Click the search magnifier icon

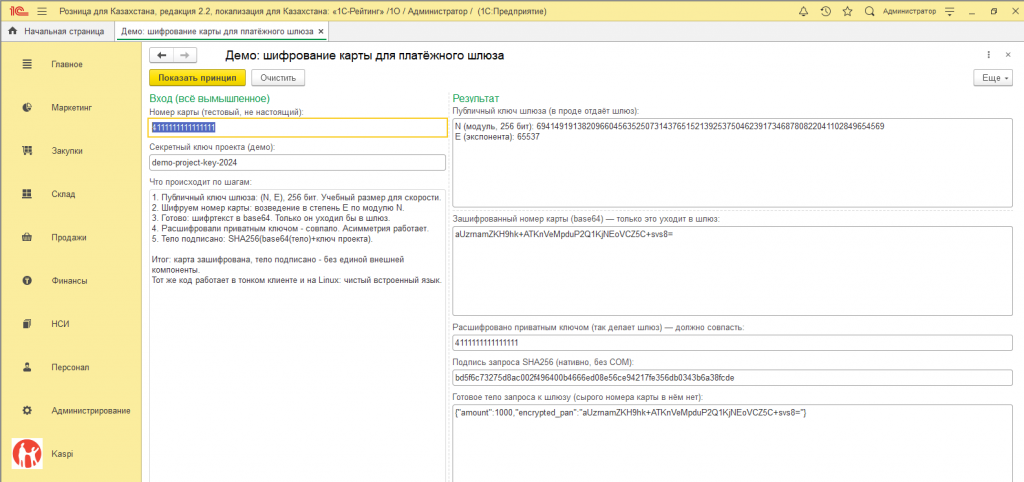pos(869,11)
